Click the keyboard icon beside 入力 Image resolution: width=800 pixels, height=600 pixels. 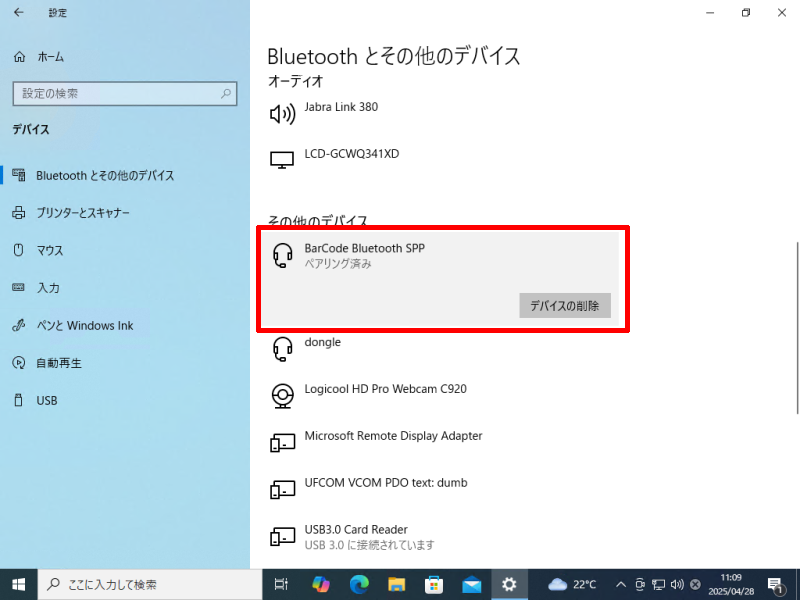pos(18,287)
